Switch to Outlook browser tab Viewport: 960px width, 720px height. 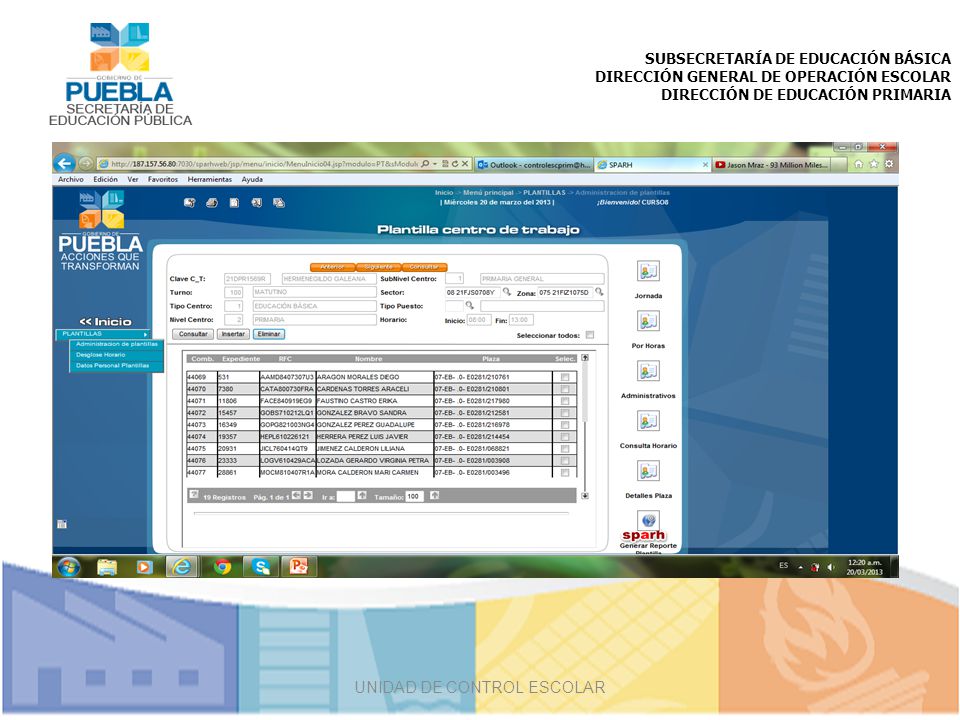(x=534, y=165)
